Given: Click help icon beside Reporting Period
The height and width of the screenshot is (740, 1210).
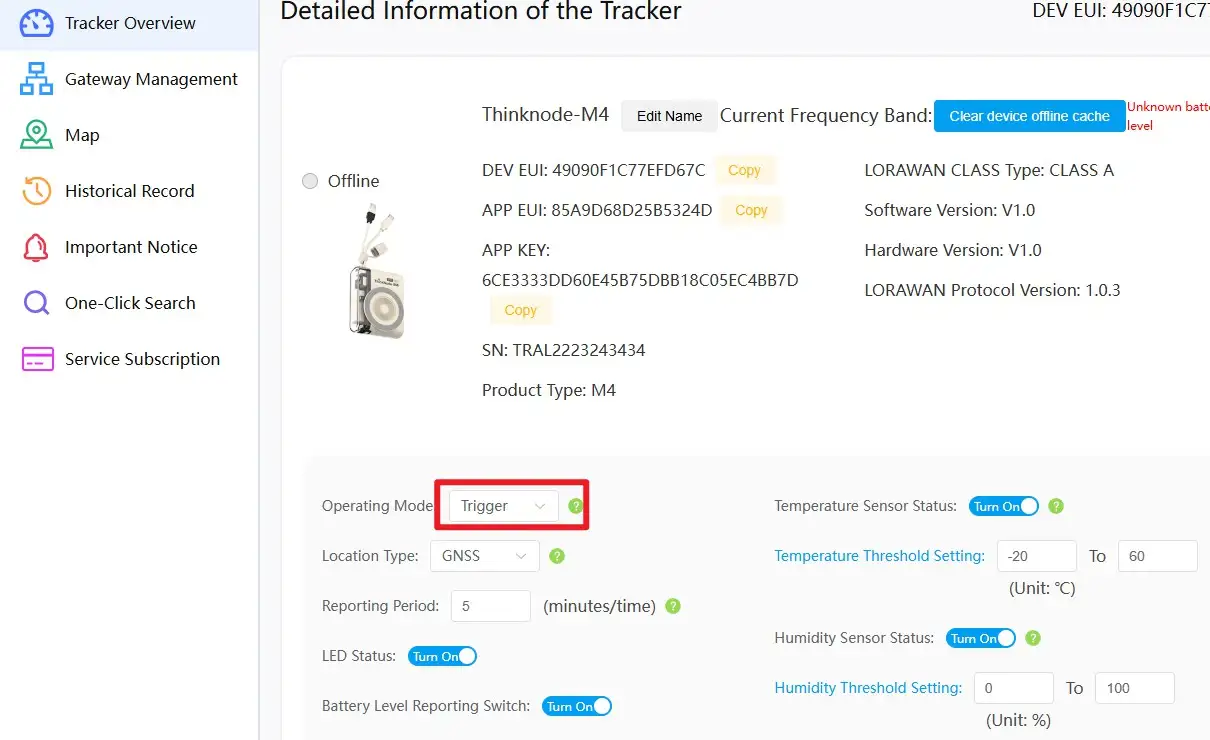Looking at the screenshot, I should point(673,606).
